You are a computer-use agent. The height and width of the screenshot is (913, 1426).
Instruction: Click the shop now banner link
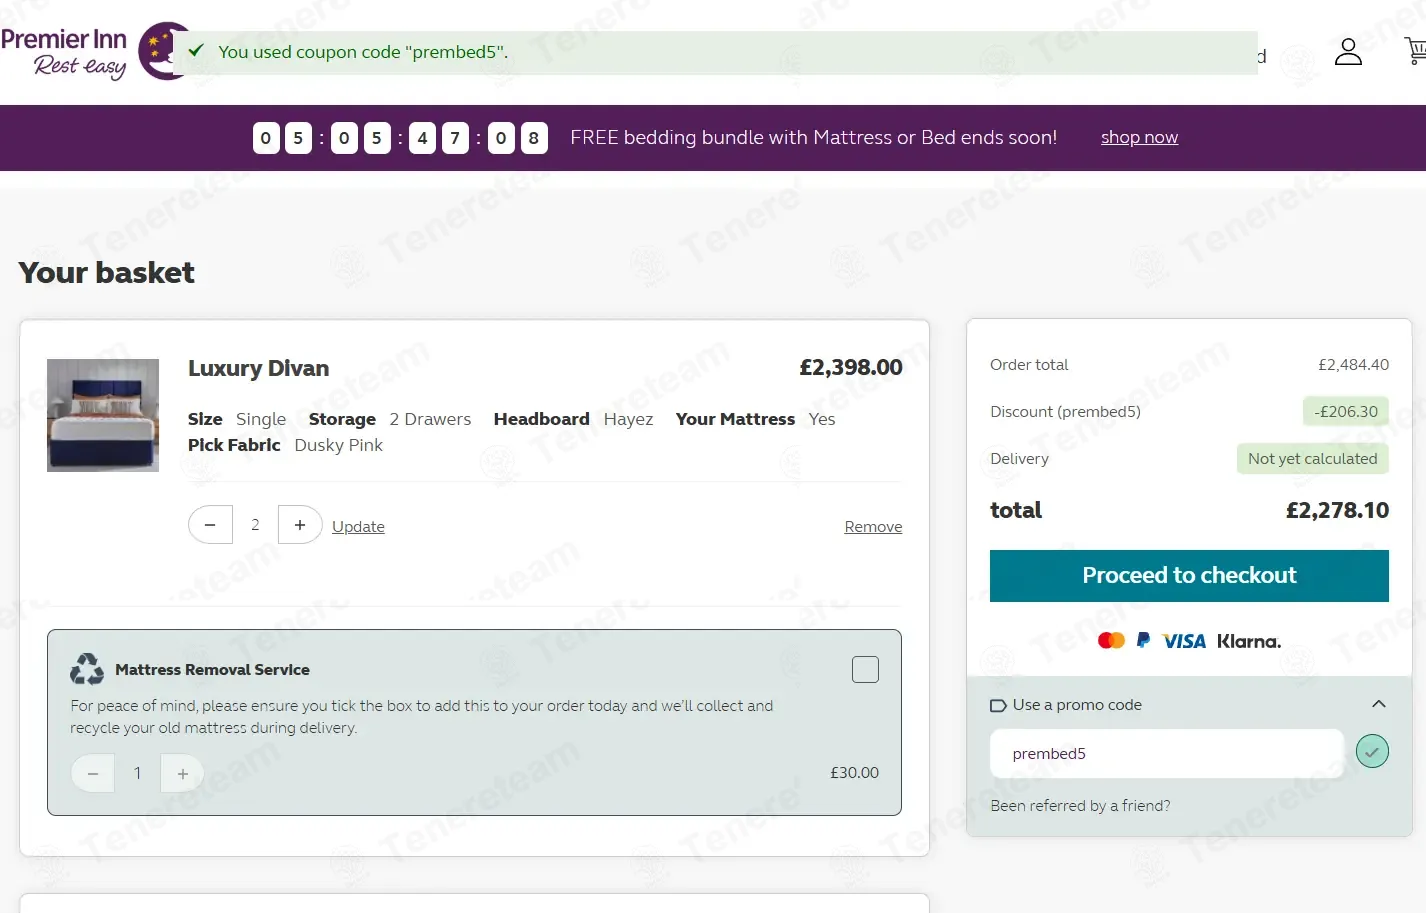[1139, 137]
